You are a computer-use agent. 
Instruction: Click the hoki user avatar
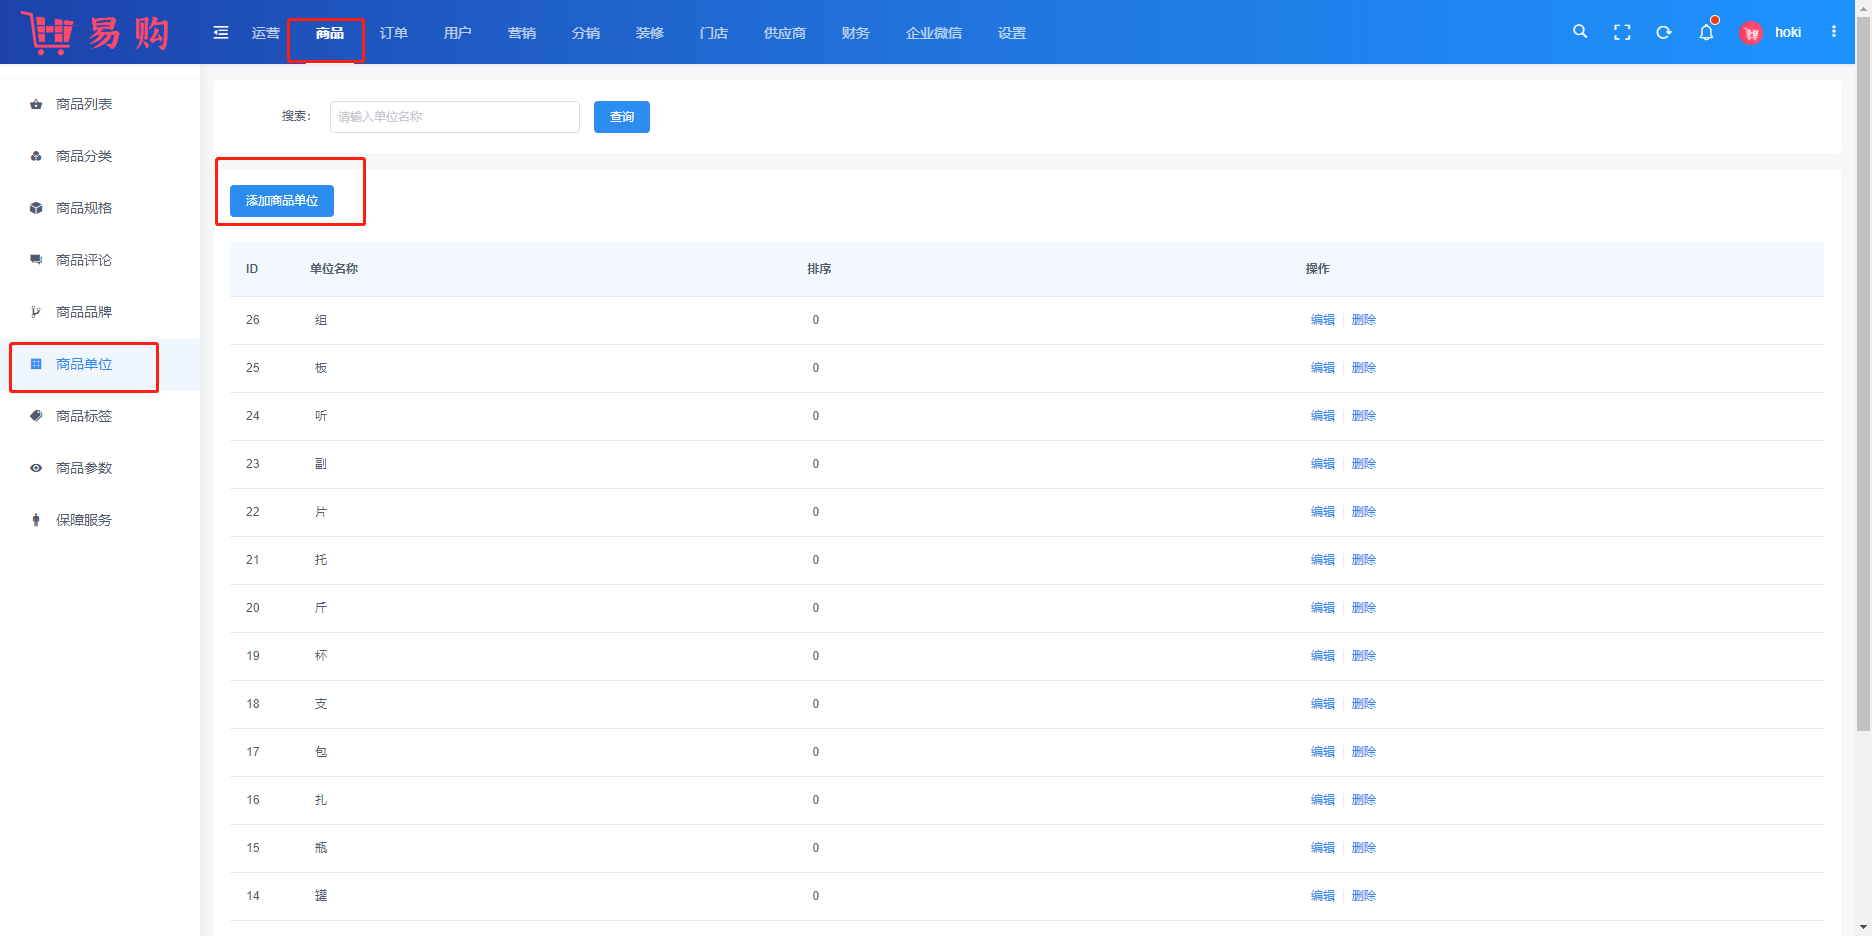point(1751,33)
